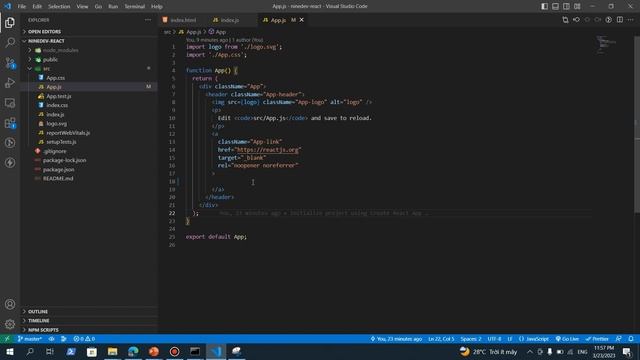Click the UTF-8 encoding indicator
The width and height of the screenshot is (640, 360).
coord(494,339)
